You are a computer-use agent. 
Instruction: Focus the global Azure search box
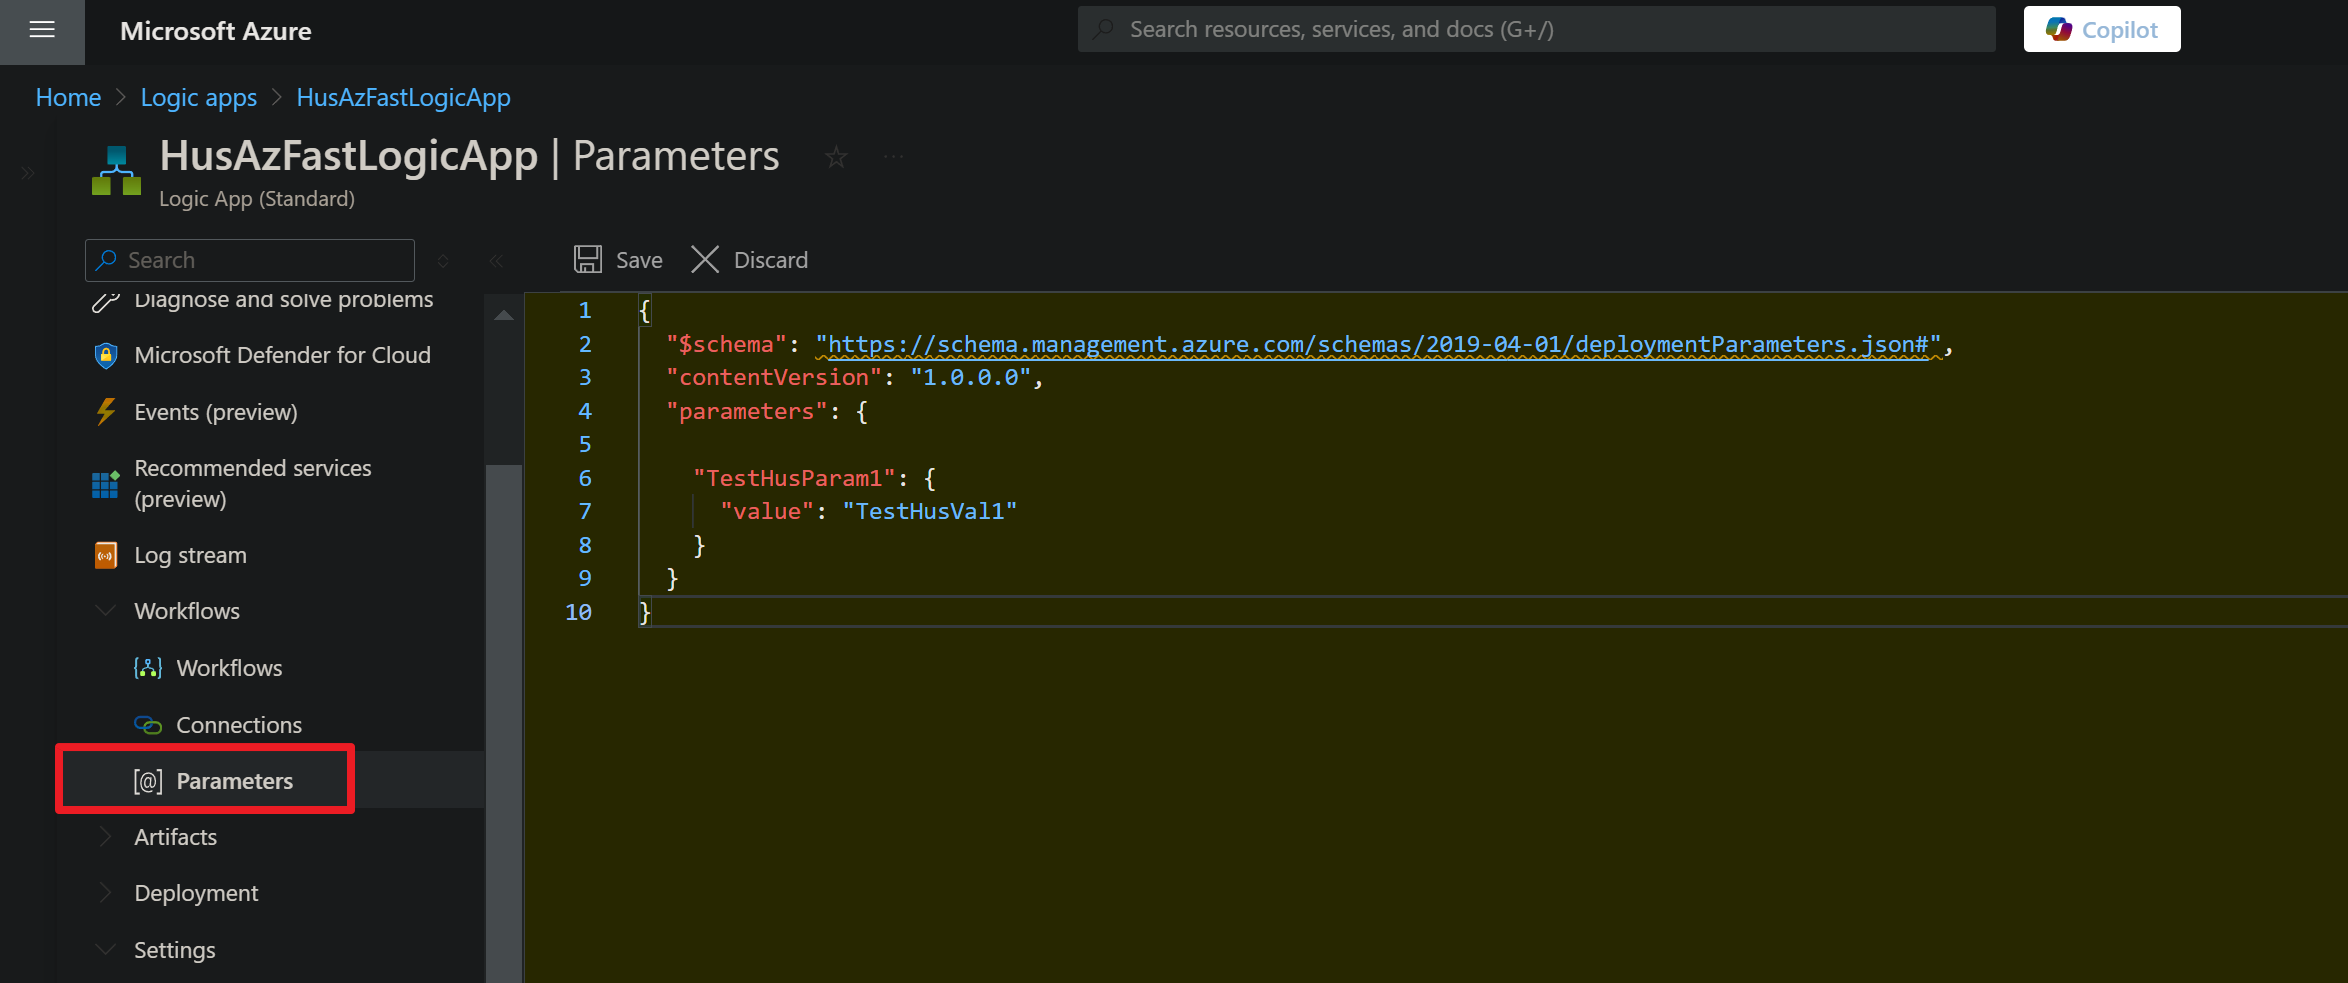click(x=1537, y=29)
